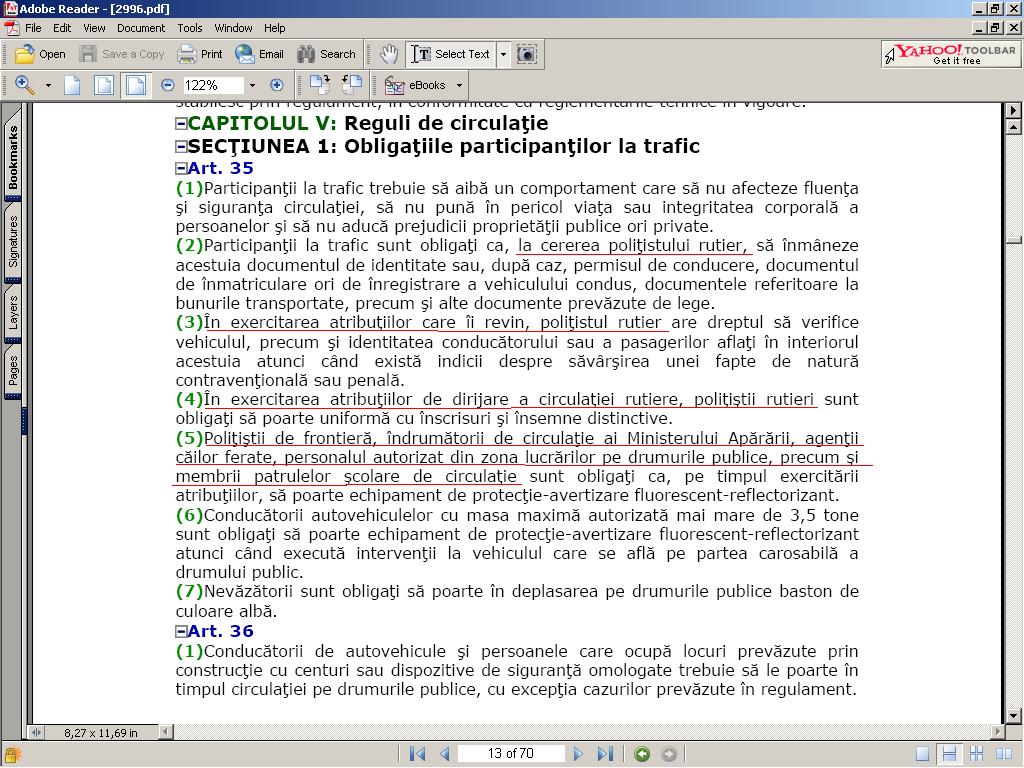Go to the previous page
The width and height of the screenshot is (1024, 768).
coord(445,754)
